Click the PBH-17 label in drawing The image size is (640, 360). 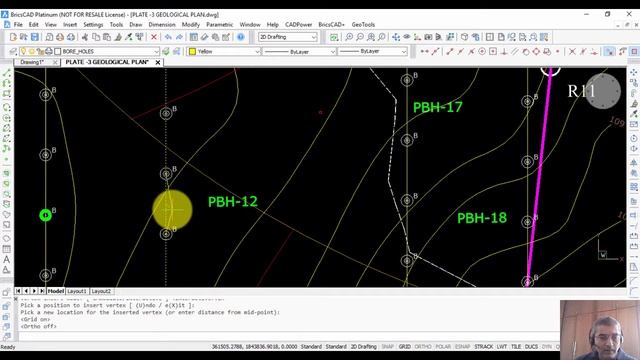[438, 107]
